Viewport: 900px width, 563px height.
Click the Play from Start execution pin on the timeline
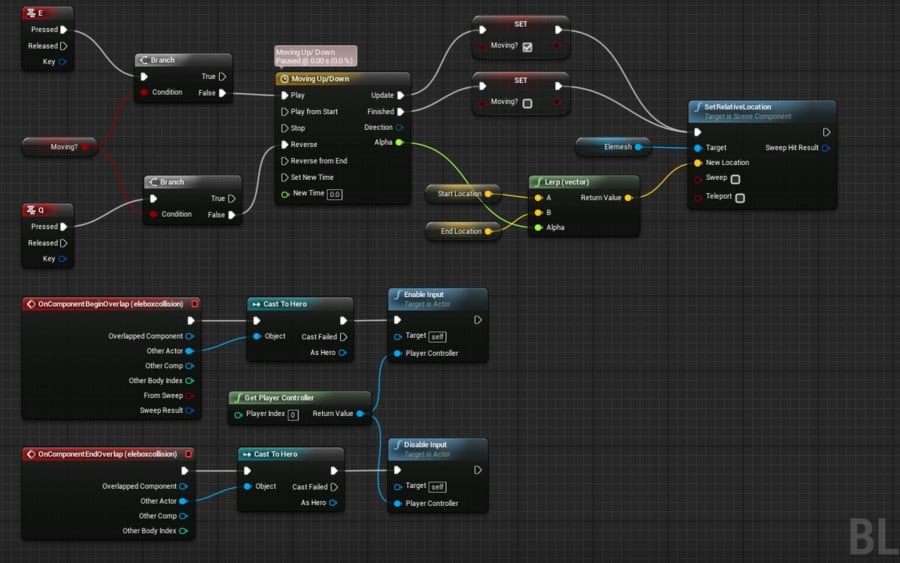click(284, 112)
